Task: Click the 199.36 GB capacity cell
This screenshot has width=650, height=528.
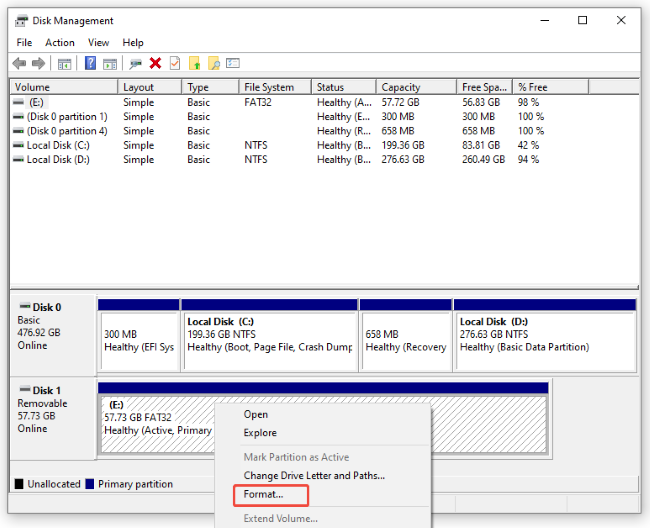Action: [x=403, y=145]
